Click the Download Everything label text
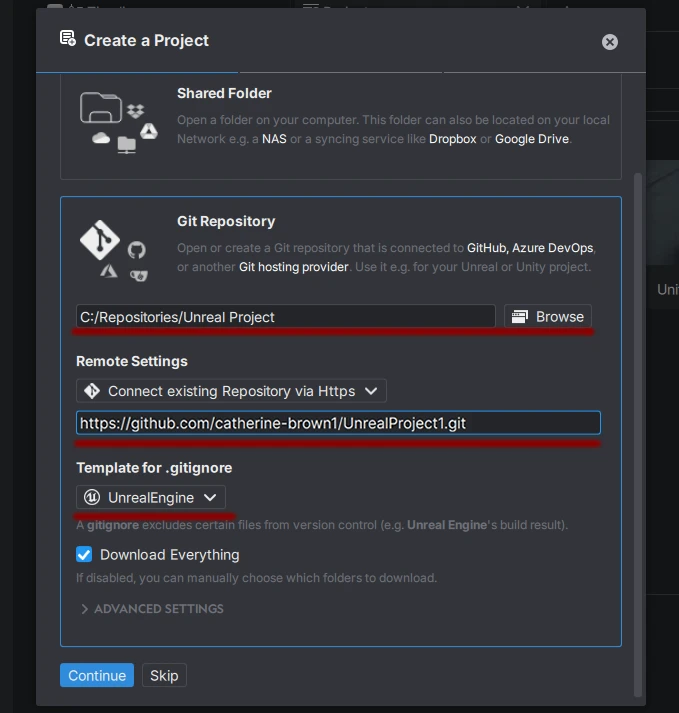 tap(170, 555)
